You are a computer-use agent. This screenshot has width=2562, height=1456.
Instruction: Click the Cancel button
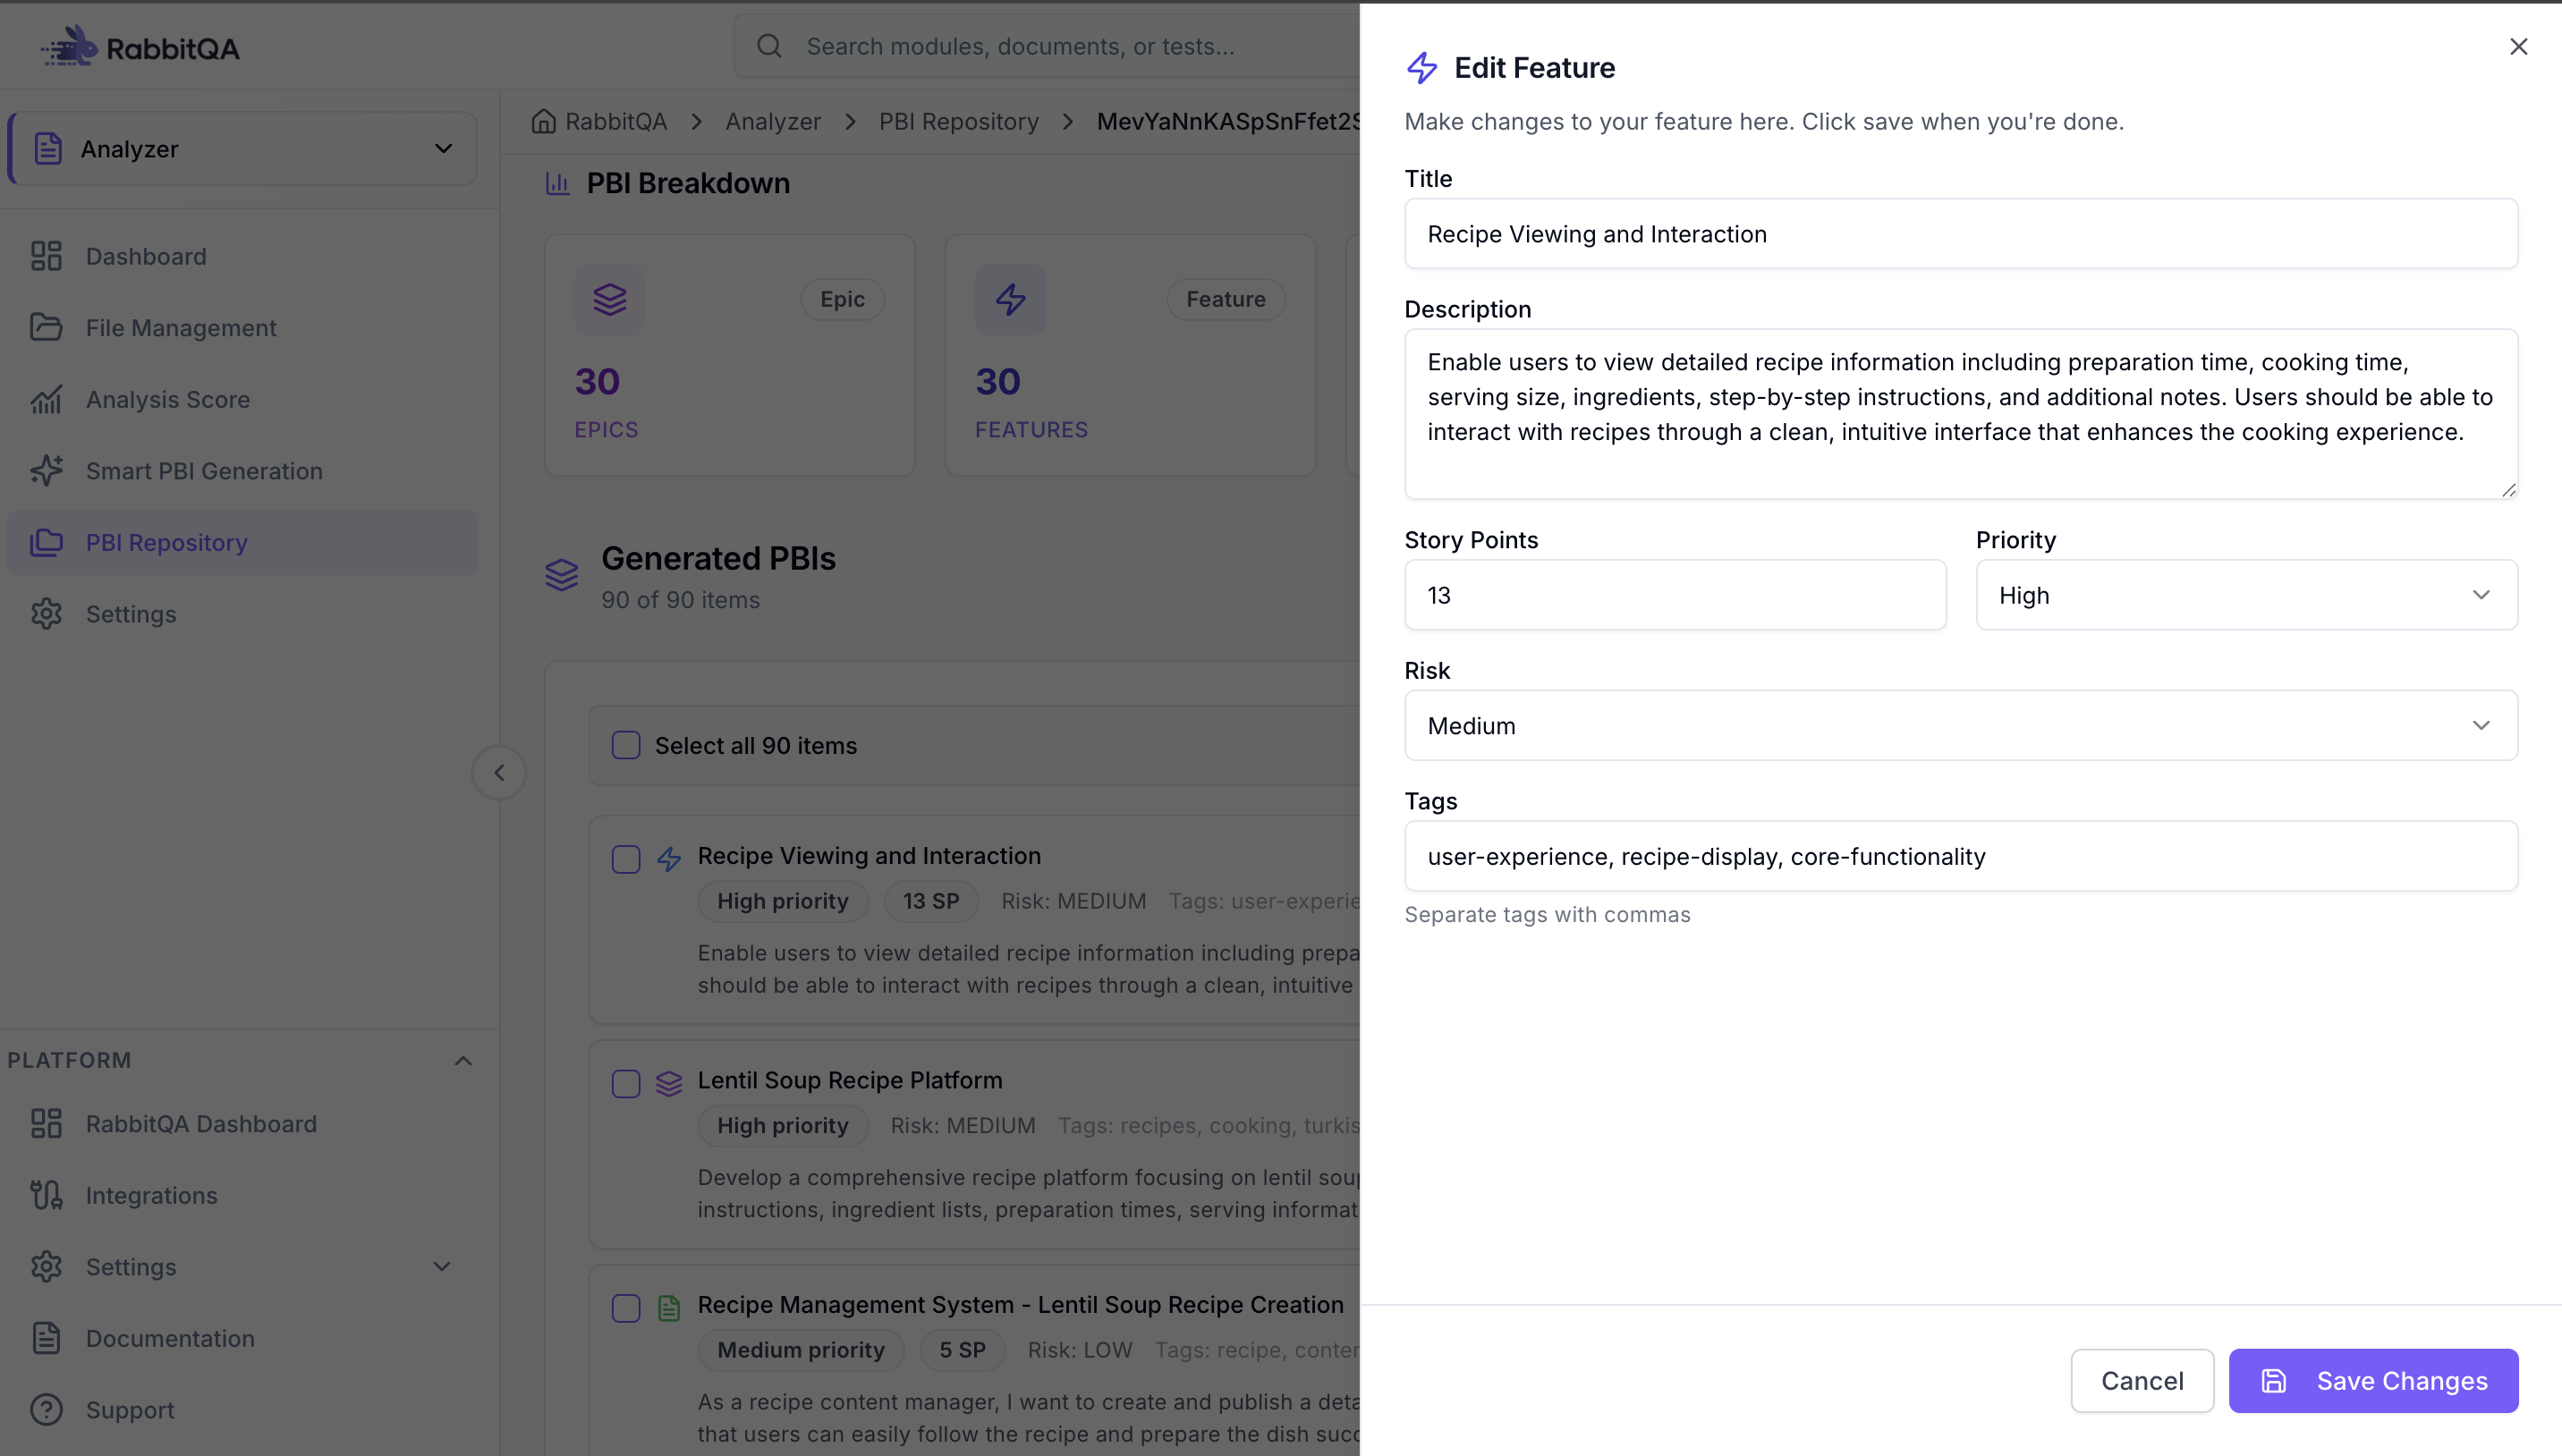point(2142,1381)
